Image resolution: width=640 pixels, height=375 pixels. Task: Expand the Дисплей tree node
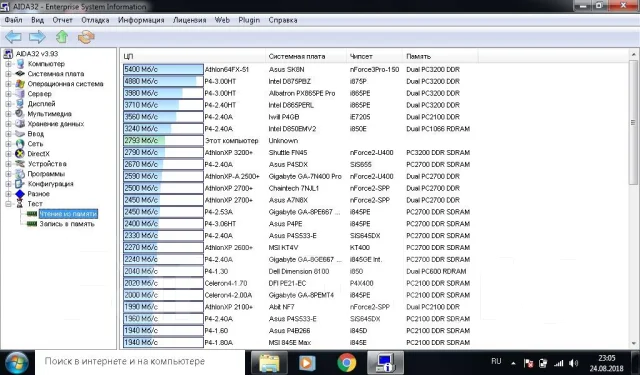8,104
